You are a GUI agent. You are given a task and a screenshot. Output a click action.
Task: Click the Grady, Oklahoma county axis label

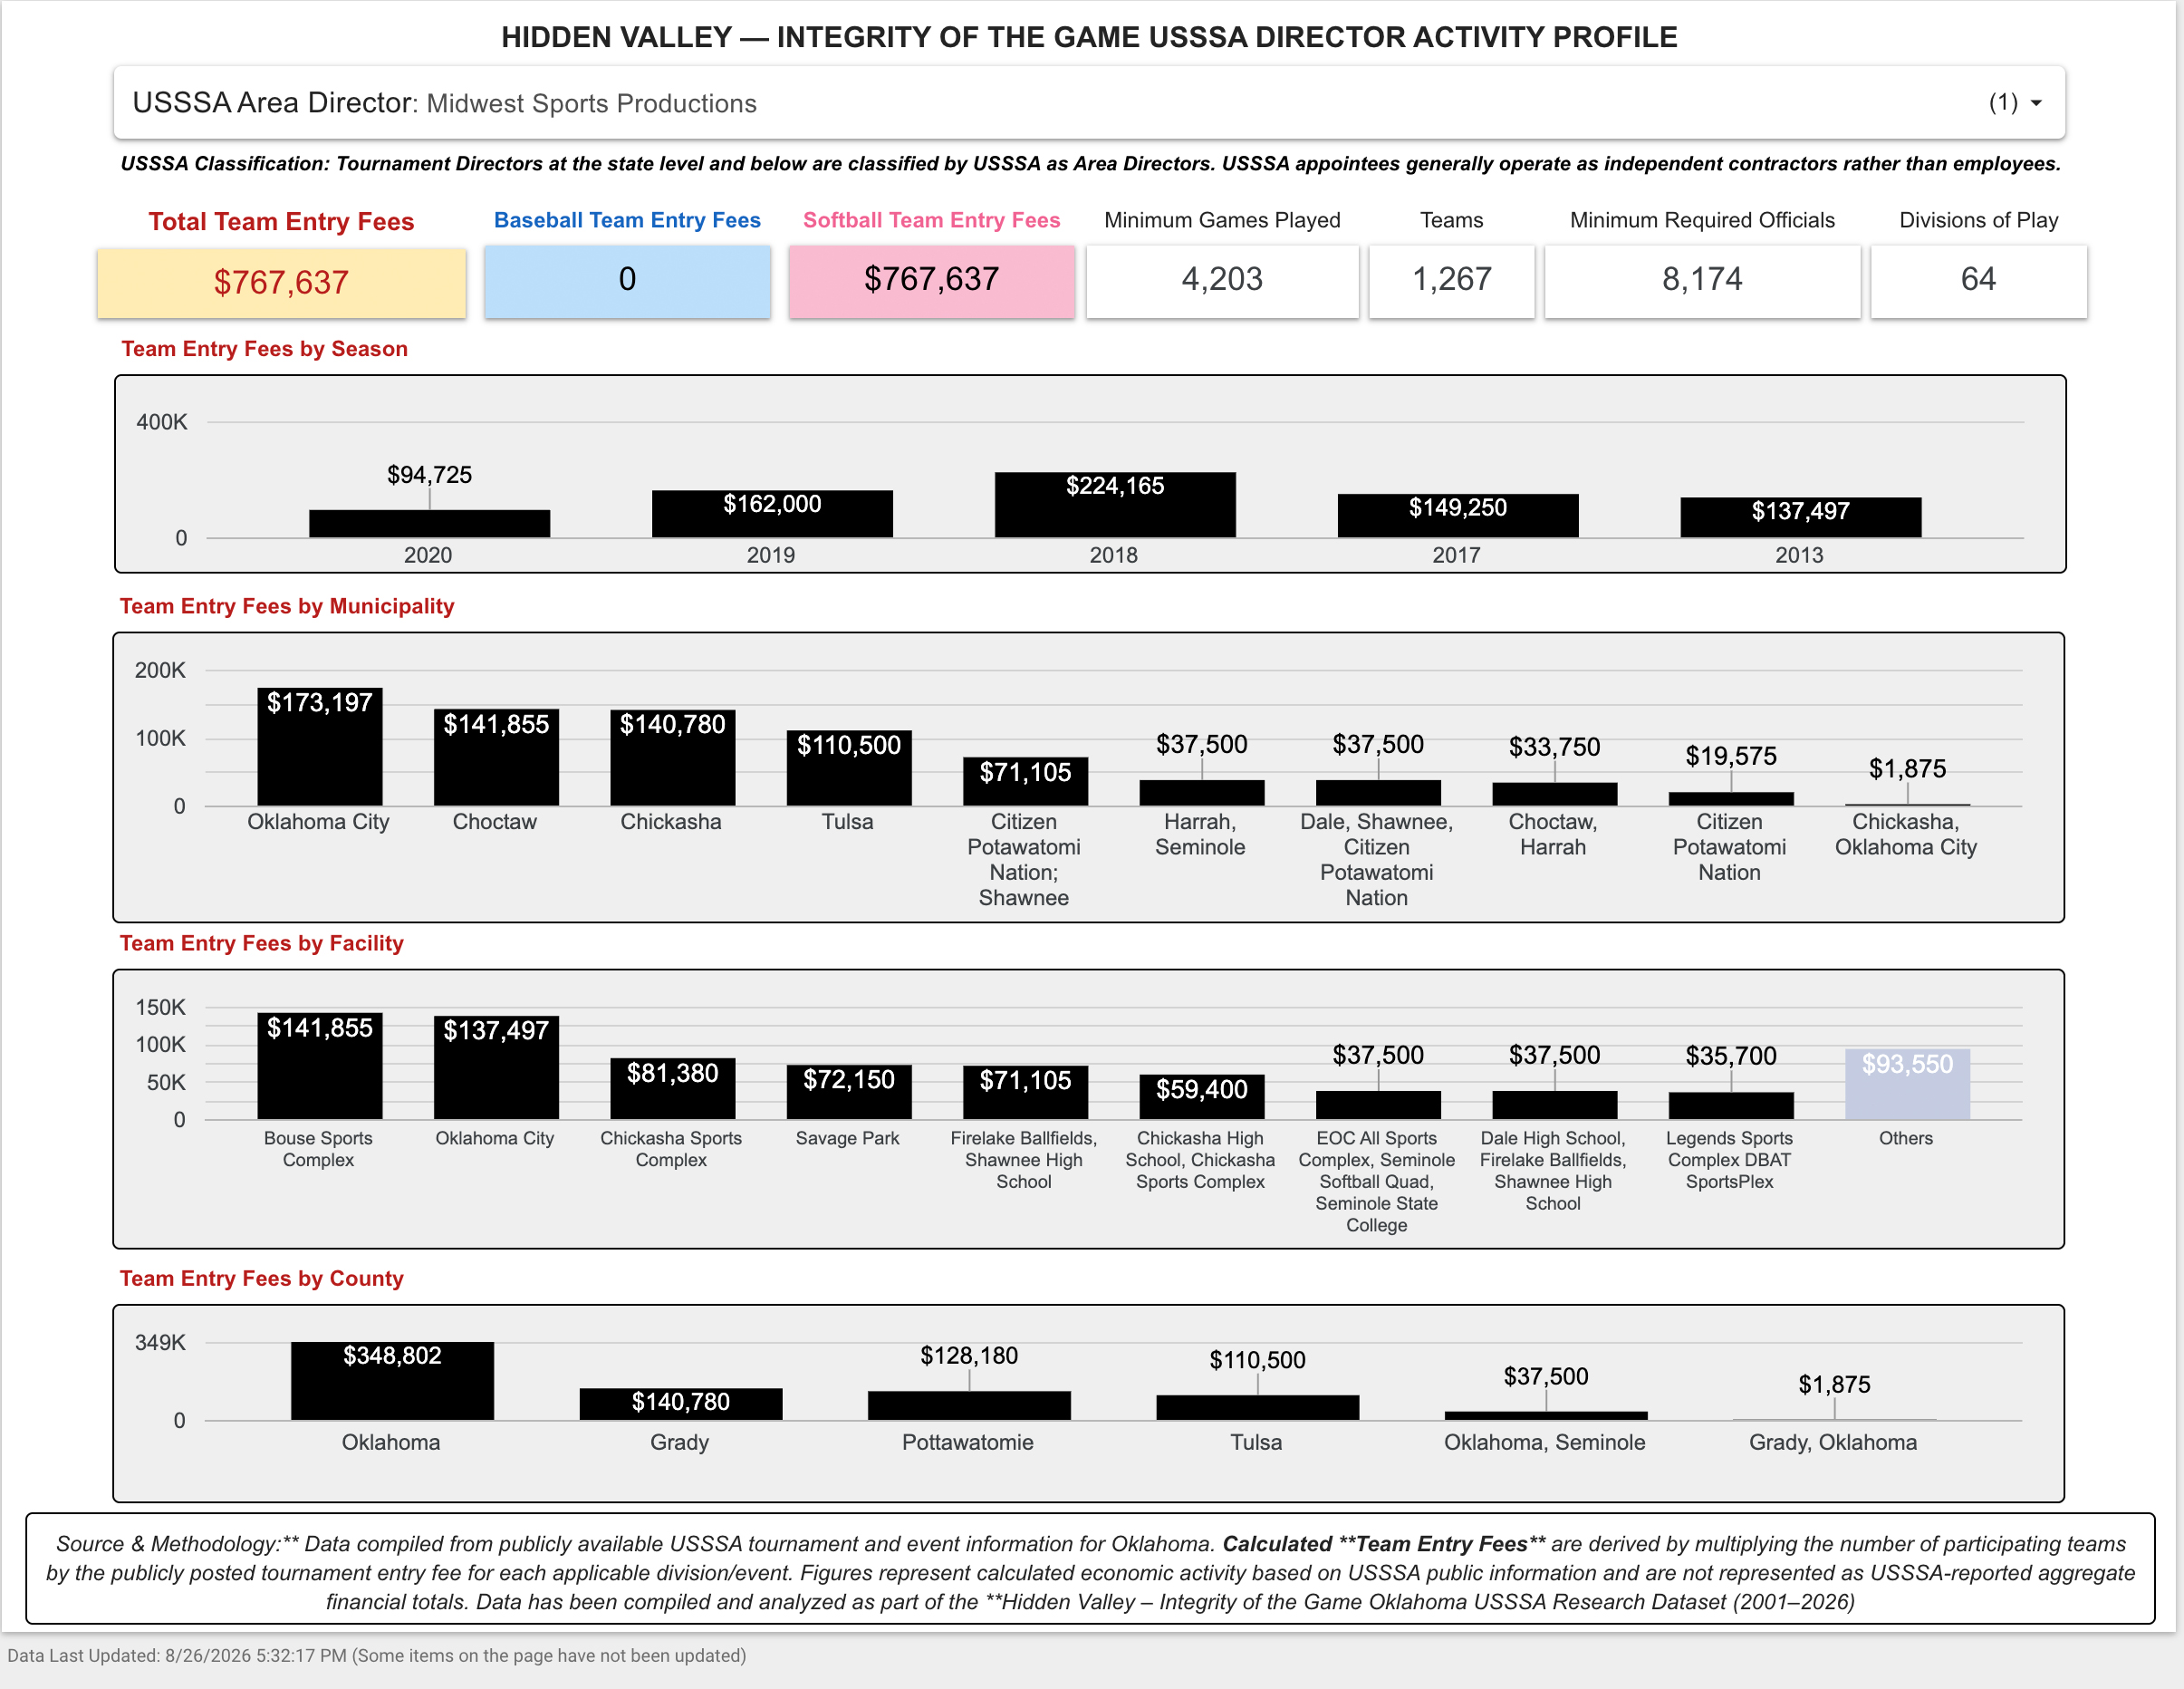[1833, 1442]
